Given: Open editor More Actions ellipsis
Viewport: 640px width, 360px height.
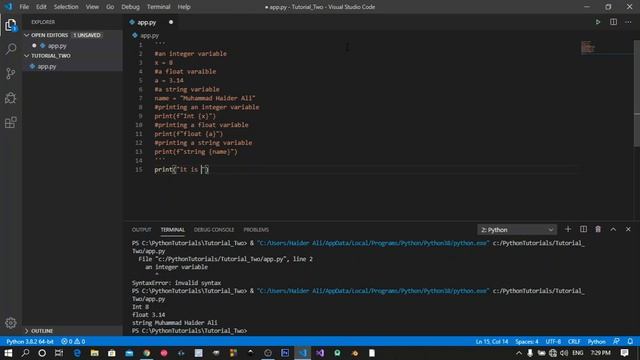Looking at the screenshot, I should click(x=628, y=22).
